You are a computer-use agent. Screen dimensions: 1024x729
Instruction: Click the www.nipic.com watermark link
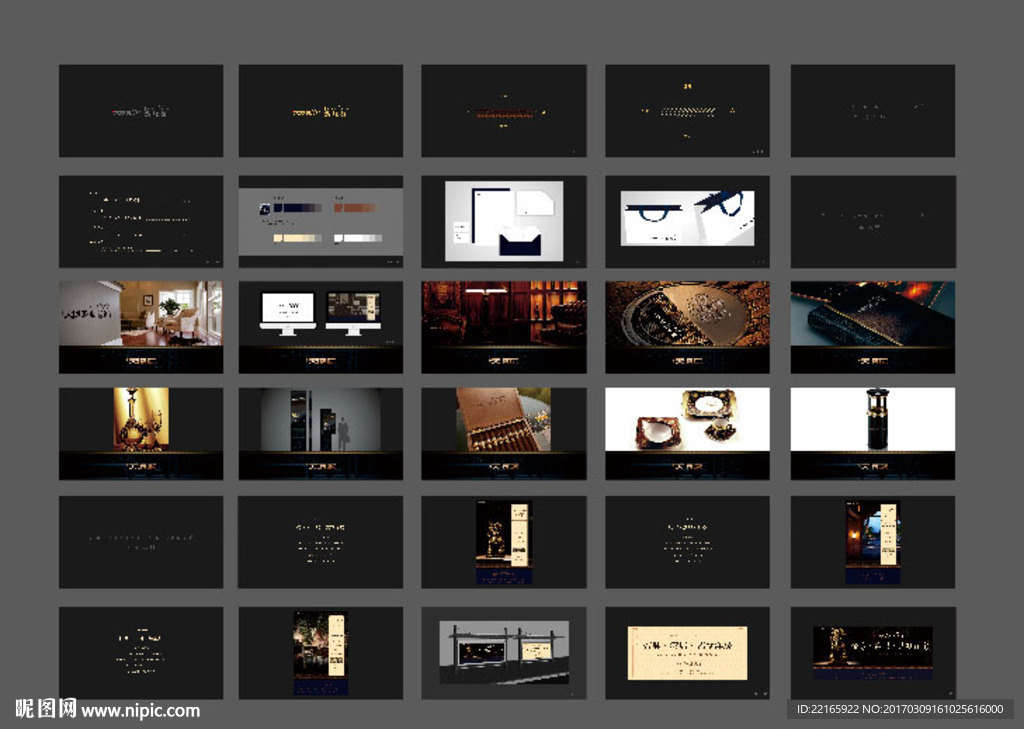tap(140, 711)
